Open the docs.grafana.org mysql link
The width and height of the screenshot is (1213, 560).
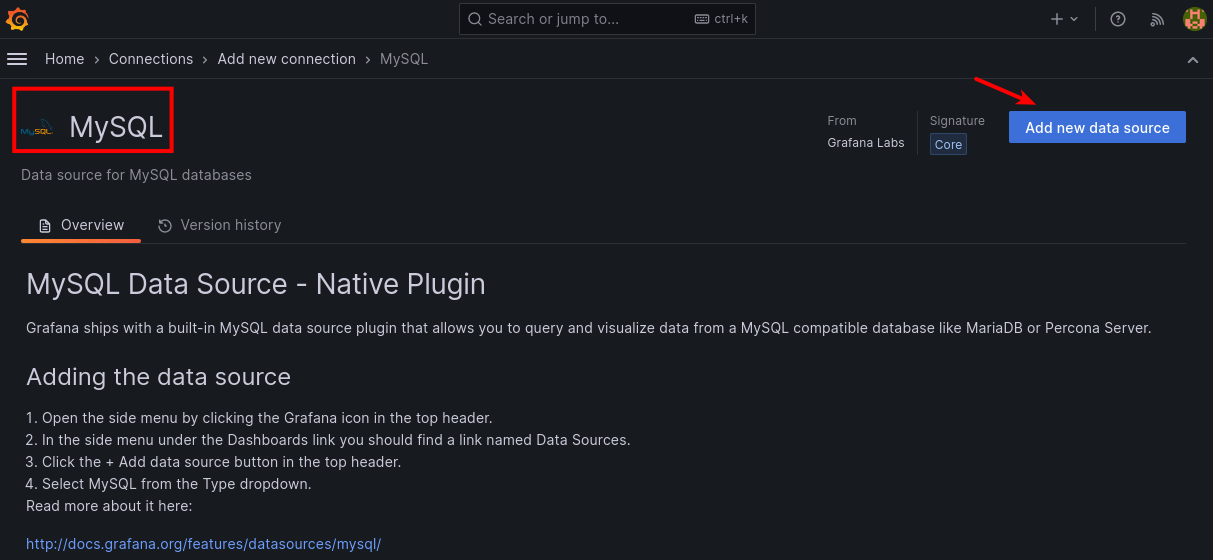204,544
